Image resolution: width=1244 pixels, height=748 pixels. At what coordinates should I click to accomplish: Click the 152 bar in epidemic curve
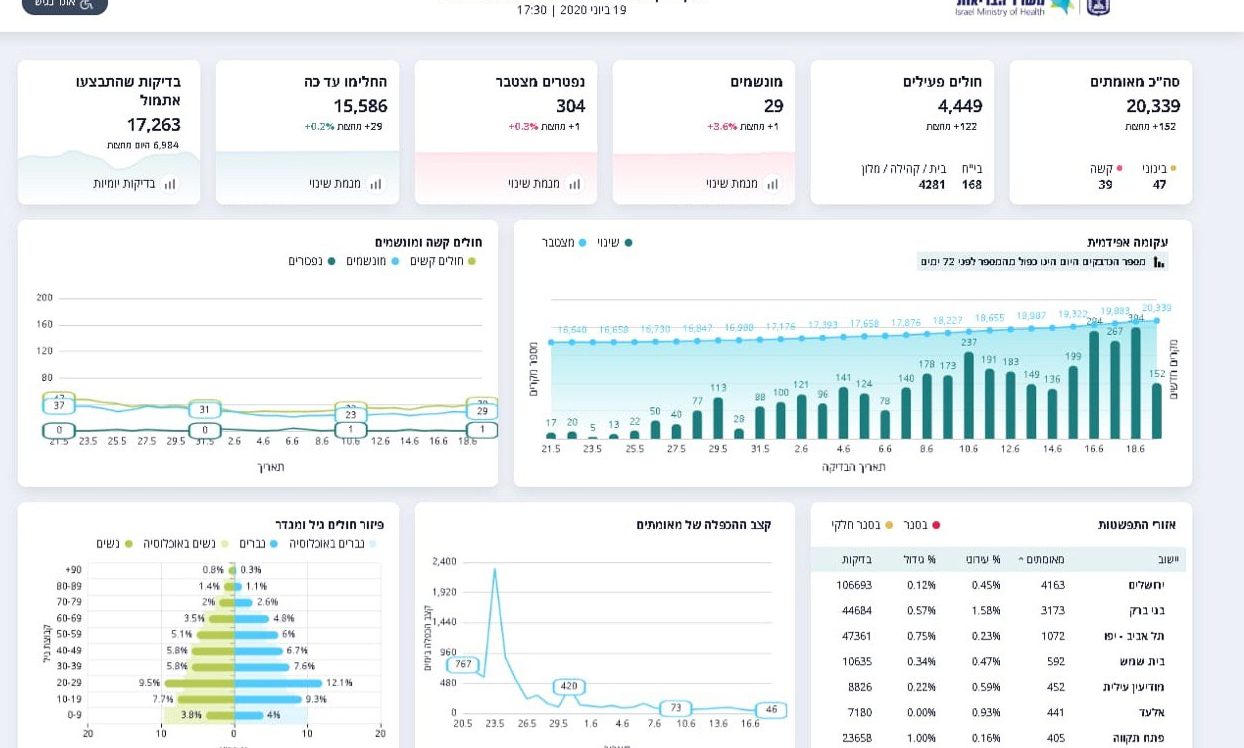coord(1157,411)
